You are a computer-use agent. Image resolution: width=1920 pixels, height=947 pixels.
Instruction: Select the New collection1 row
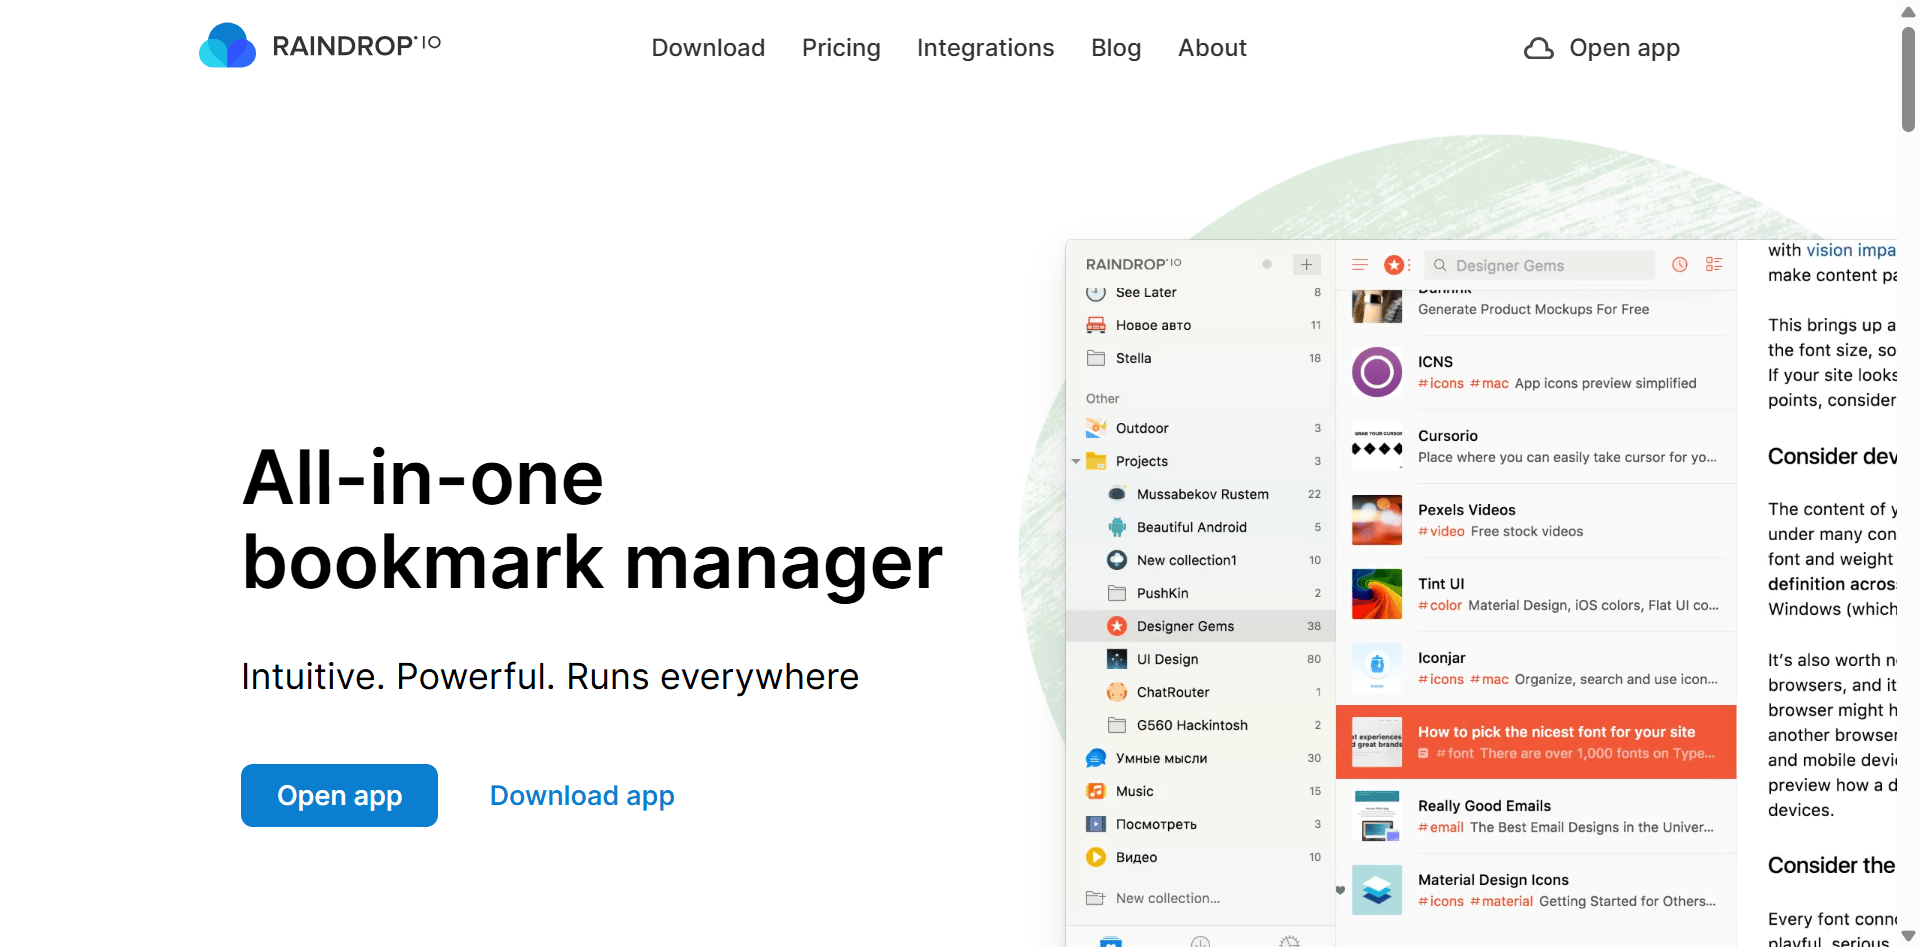[1200, 560]
